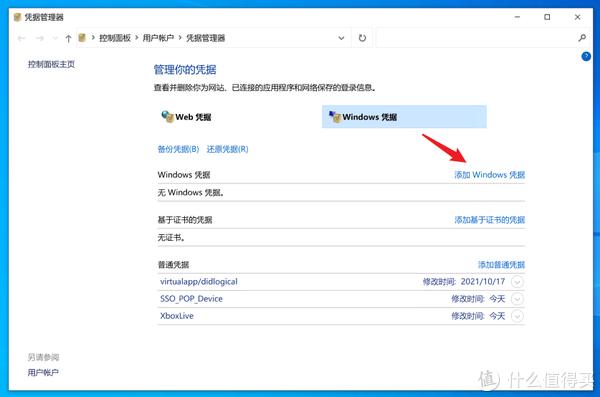Click the Windows 凭据 vault icon
600x397 pixels.
(x=335, y=117)
